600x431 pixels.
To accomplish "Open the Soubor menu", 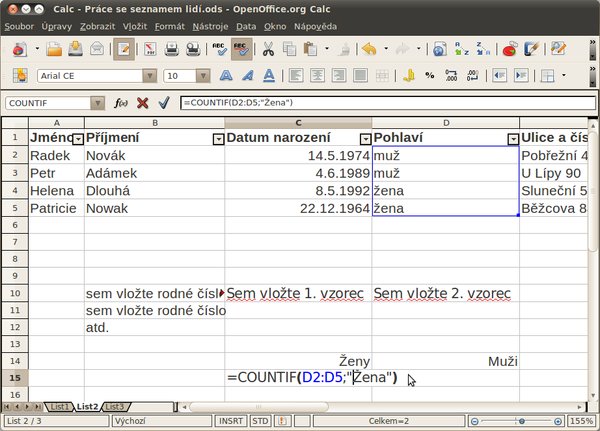I will pyautogui.click(x=19, y=26).
